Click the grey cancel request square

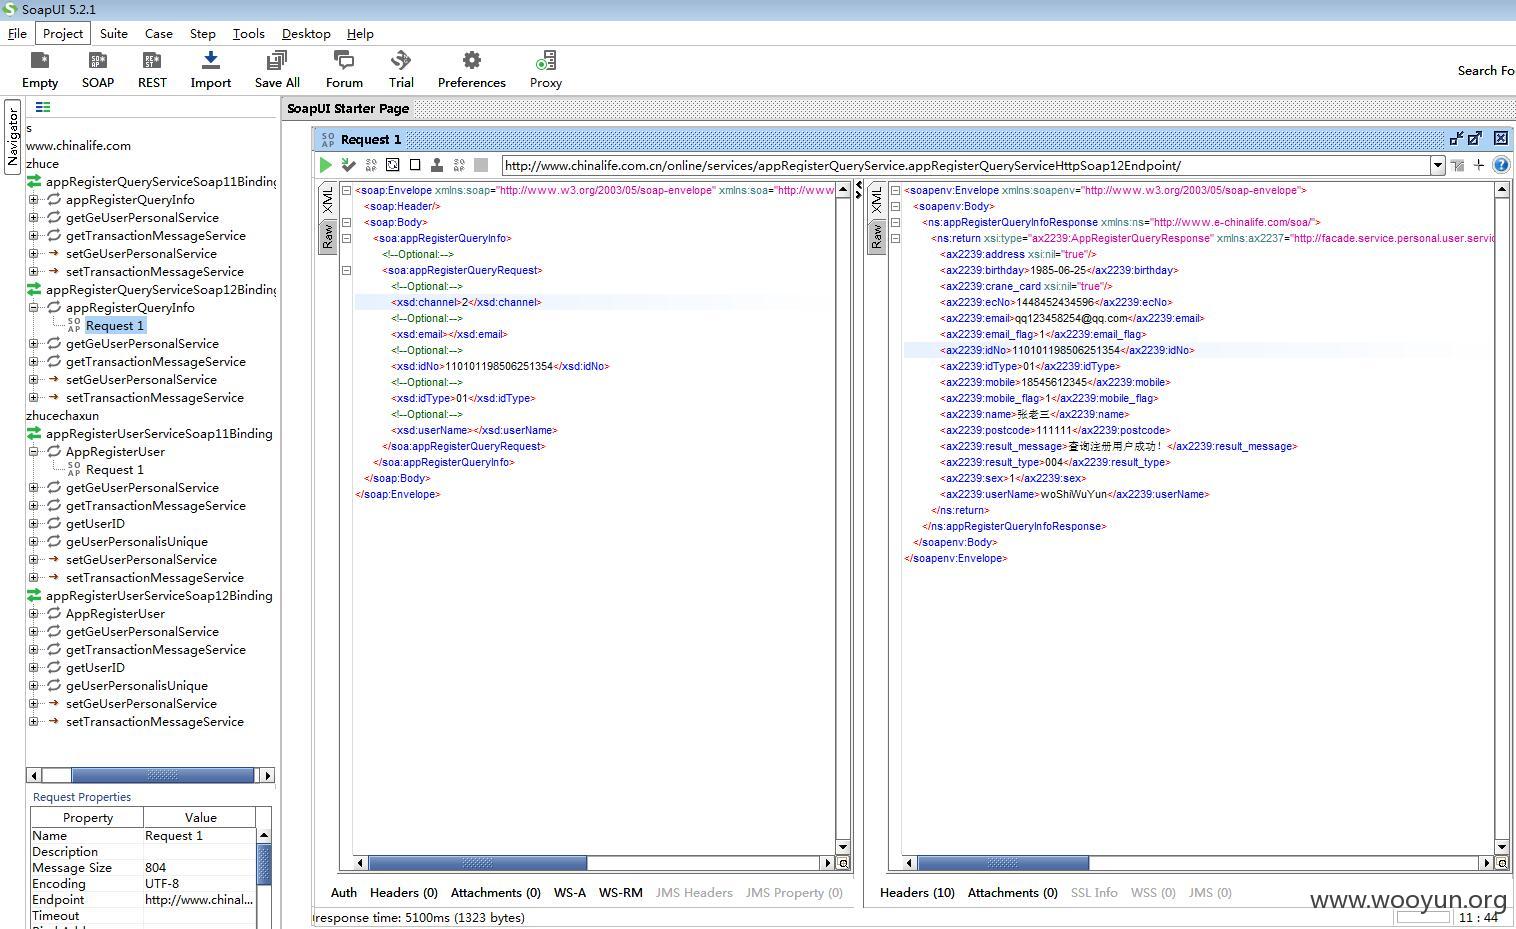coord(481,165)
